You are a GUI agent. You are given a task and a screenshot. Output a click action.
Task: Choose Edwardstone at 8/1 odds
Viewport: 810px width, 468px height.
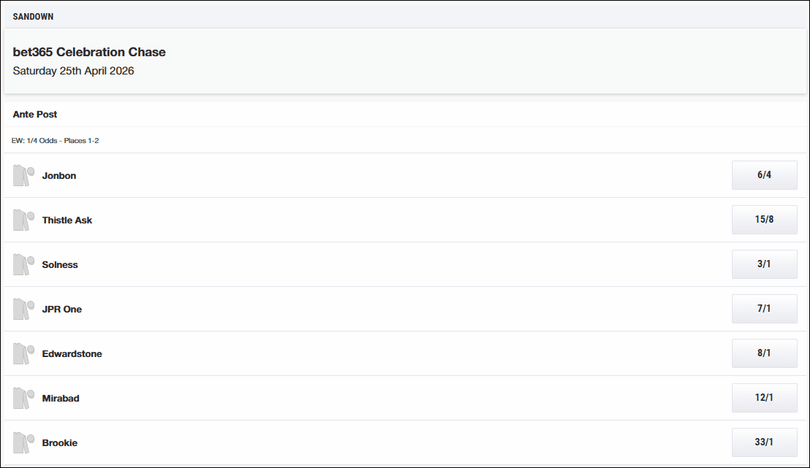pyautogui.click(x=764, y=353)
